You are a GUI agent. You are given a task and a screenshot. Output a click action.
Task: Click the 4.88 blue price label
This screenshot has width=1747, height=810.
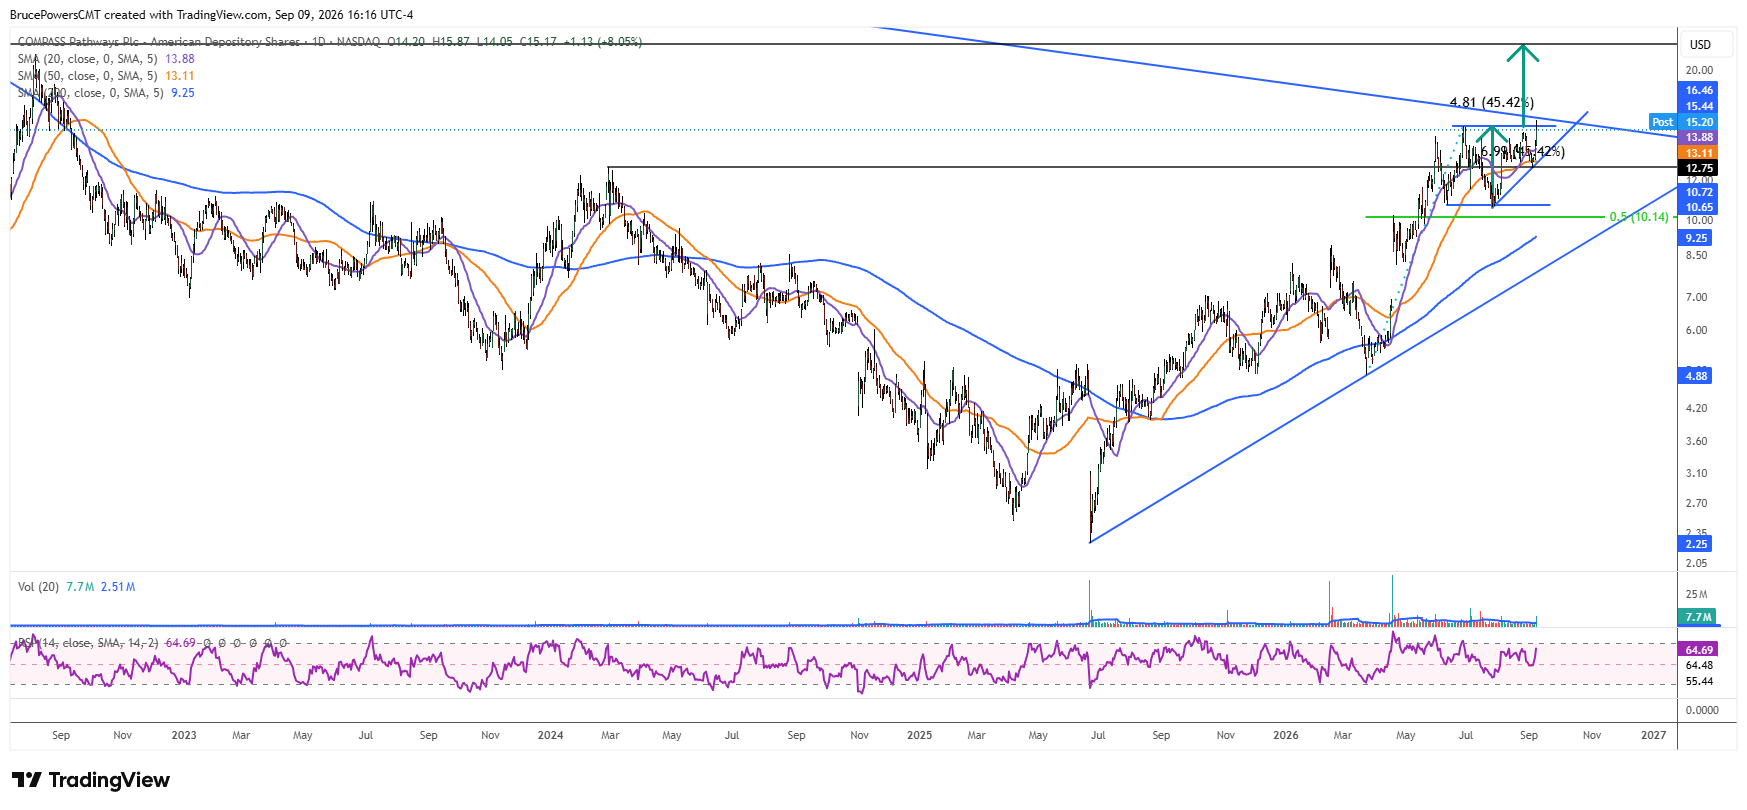(x=1696, y=376)
